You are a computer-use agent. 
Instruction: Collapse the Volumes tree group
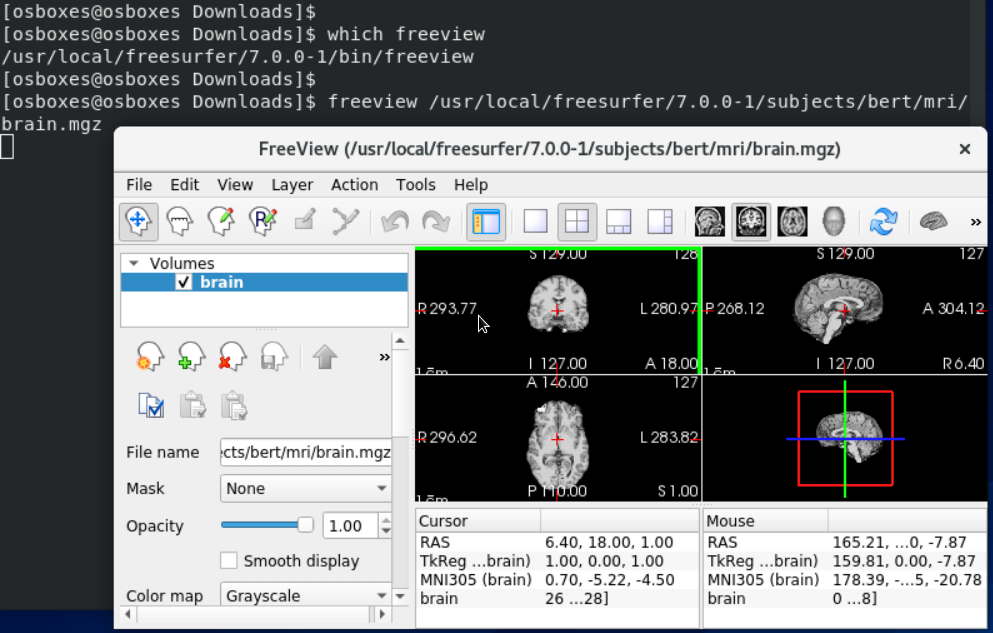click(134, 264)
